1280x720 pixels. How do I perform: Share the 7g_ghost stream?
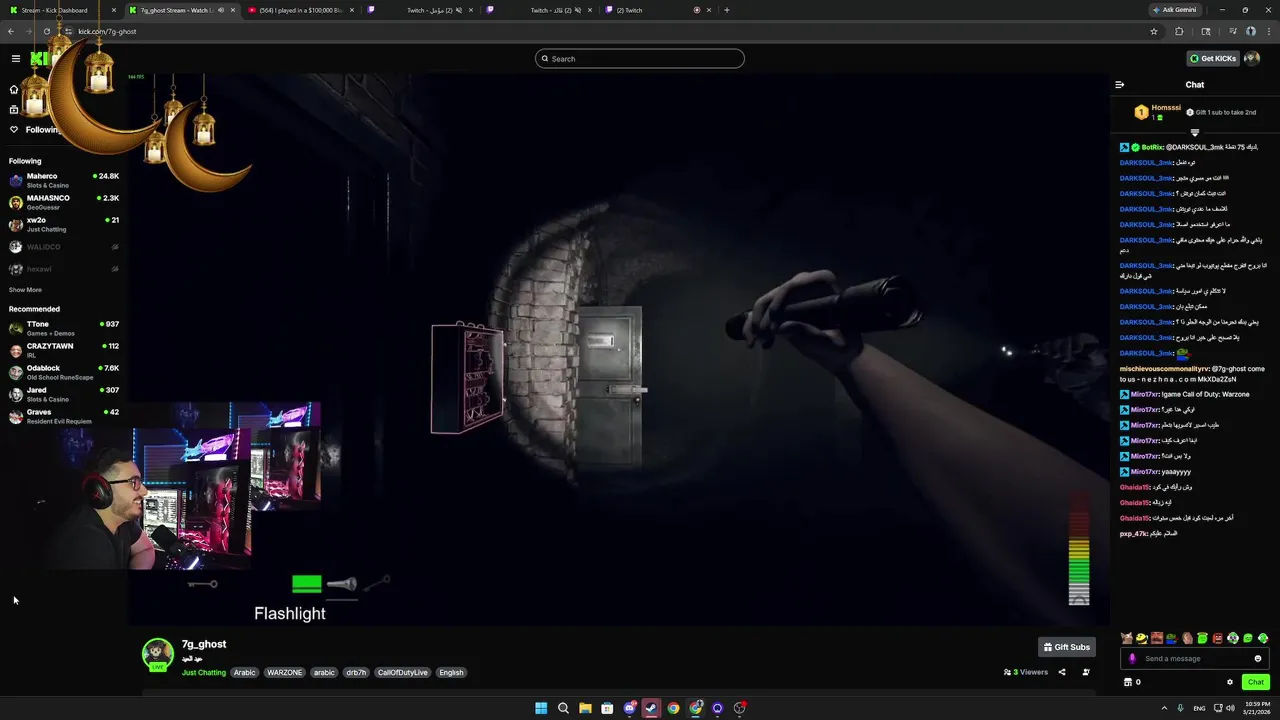coord(1062,672)
